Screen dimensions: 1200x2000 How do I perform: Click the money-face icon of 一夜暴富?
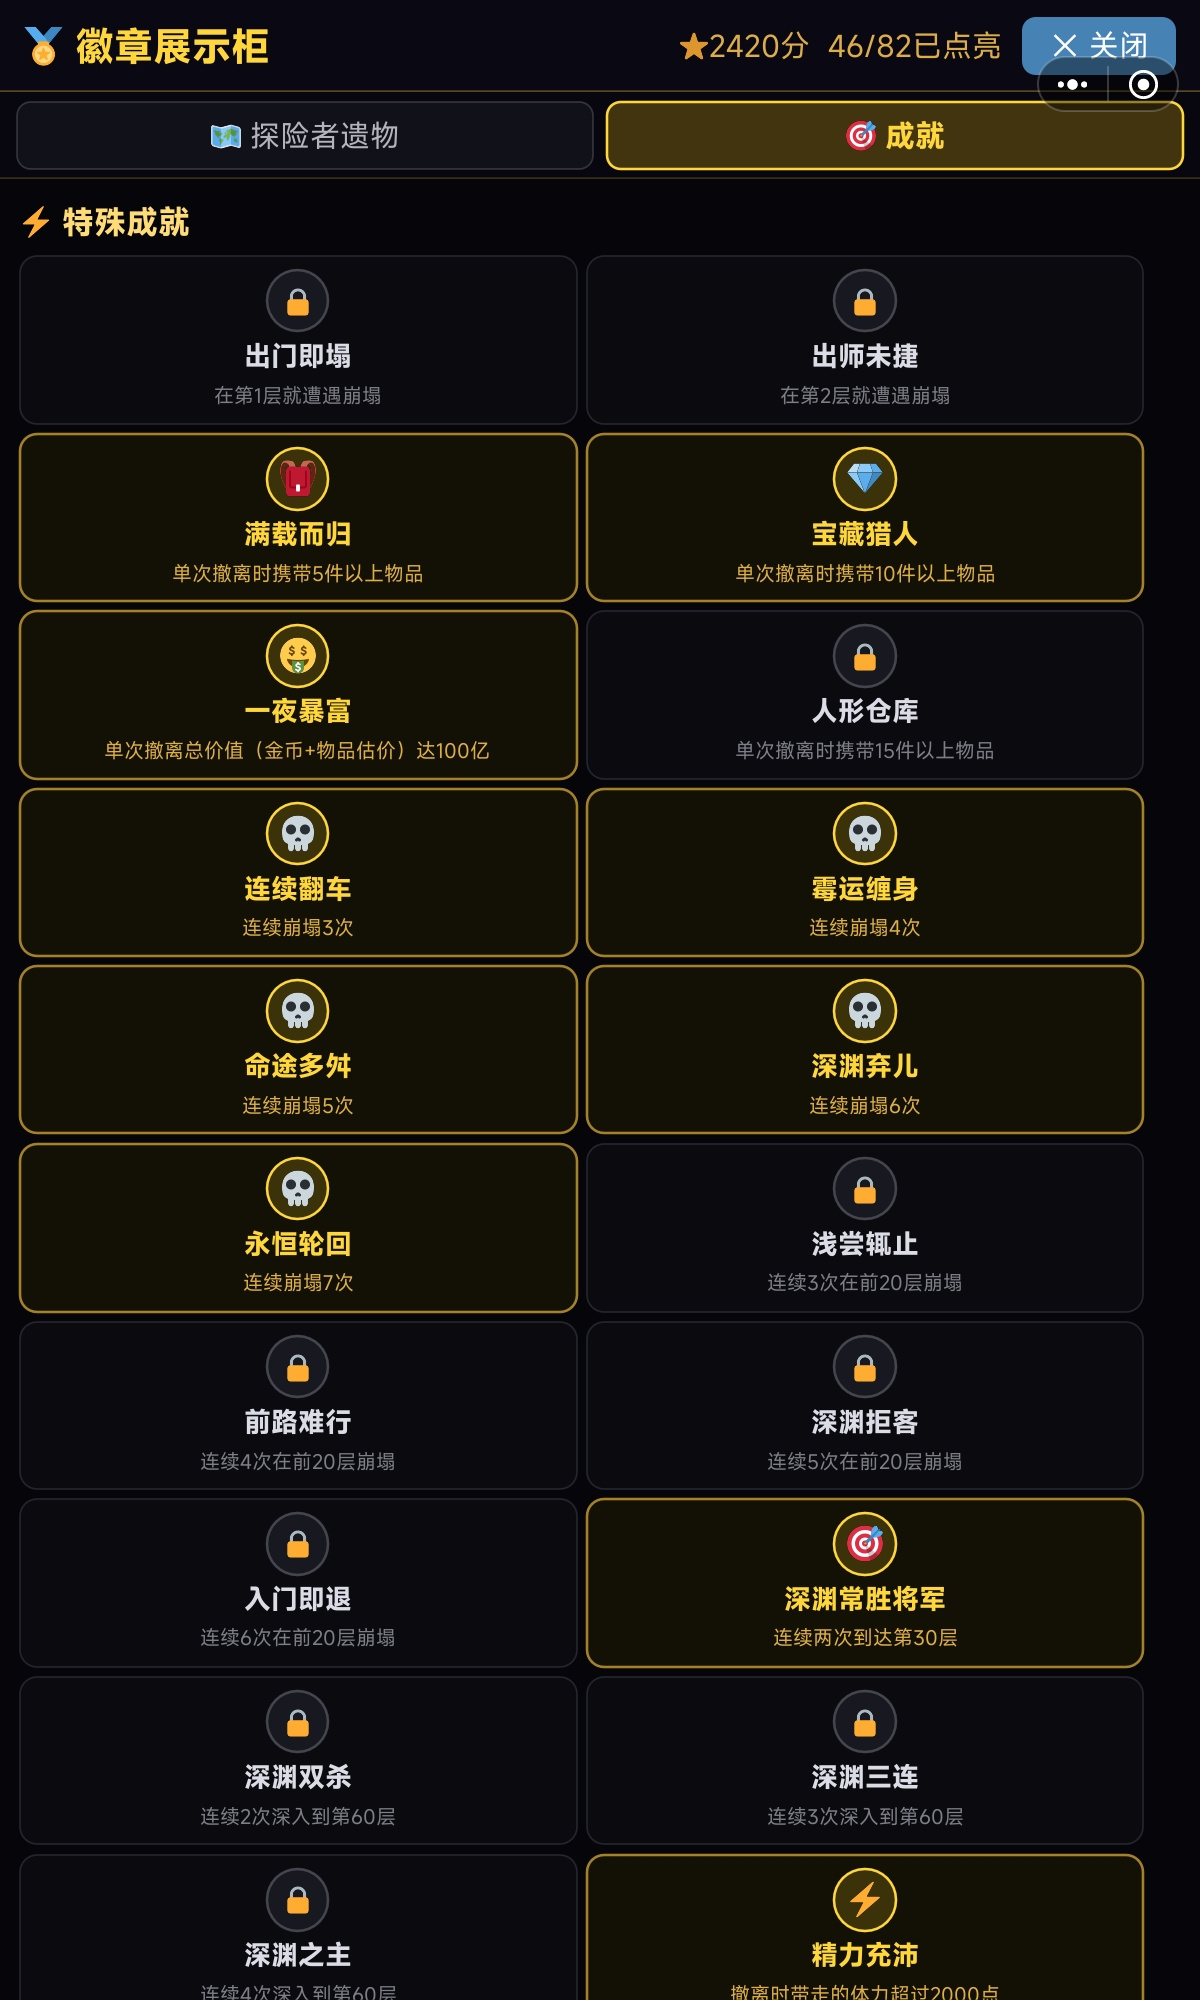click(x=298, y=656)
